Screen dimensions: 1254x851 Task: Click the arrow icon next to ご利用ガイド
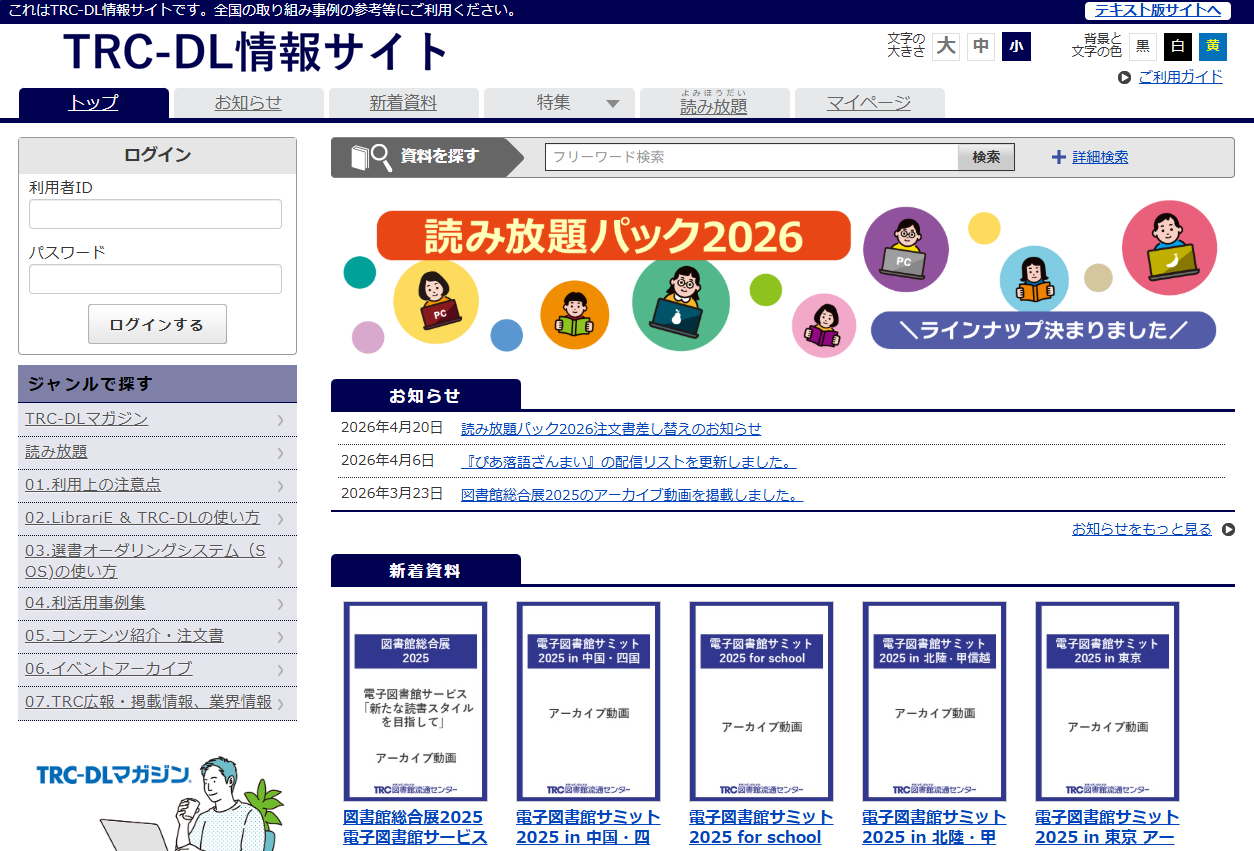click(1125, 77)
